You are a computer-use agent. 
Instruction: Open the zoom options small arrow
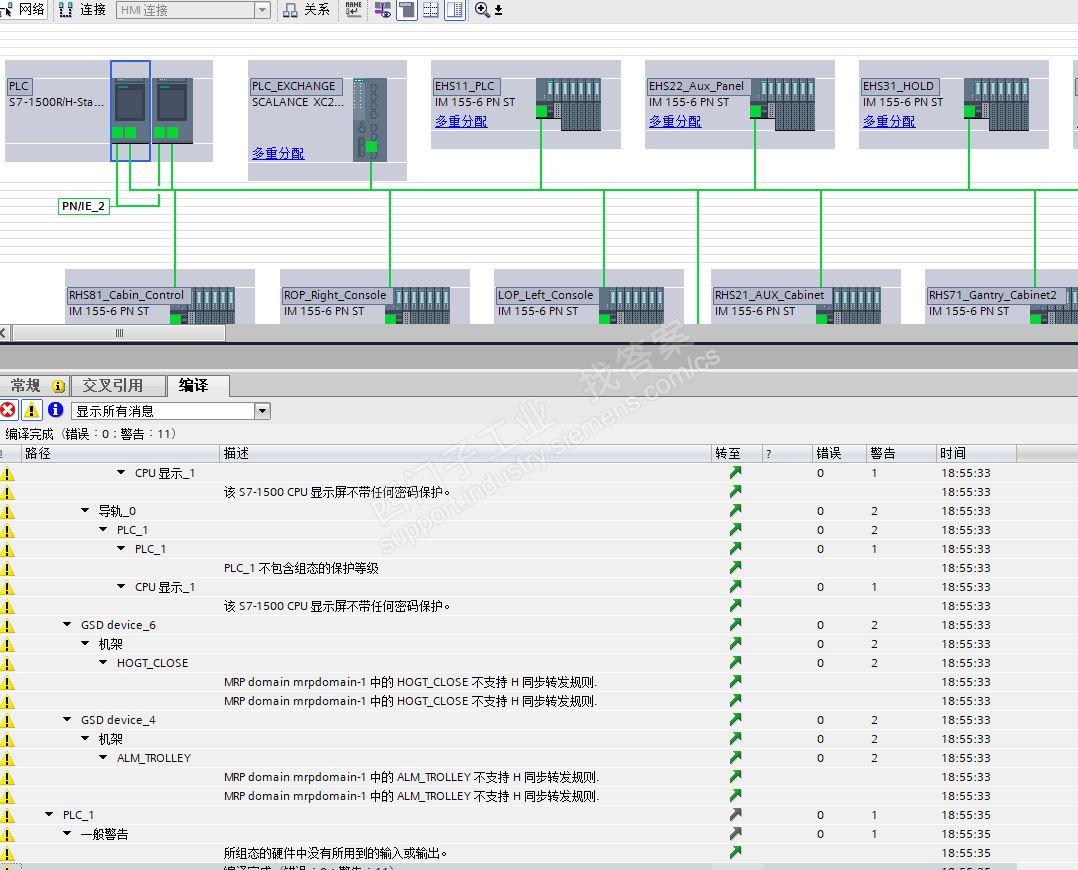point(498,10)
